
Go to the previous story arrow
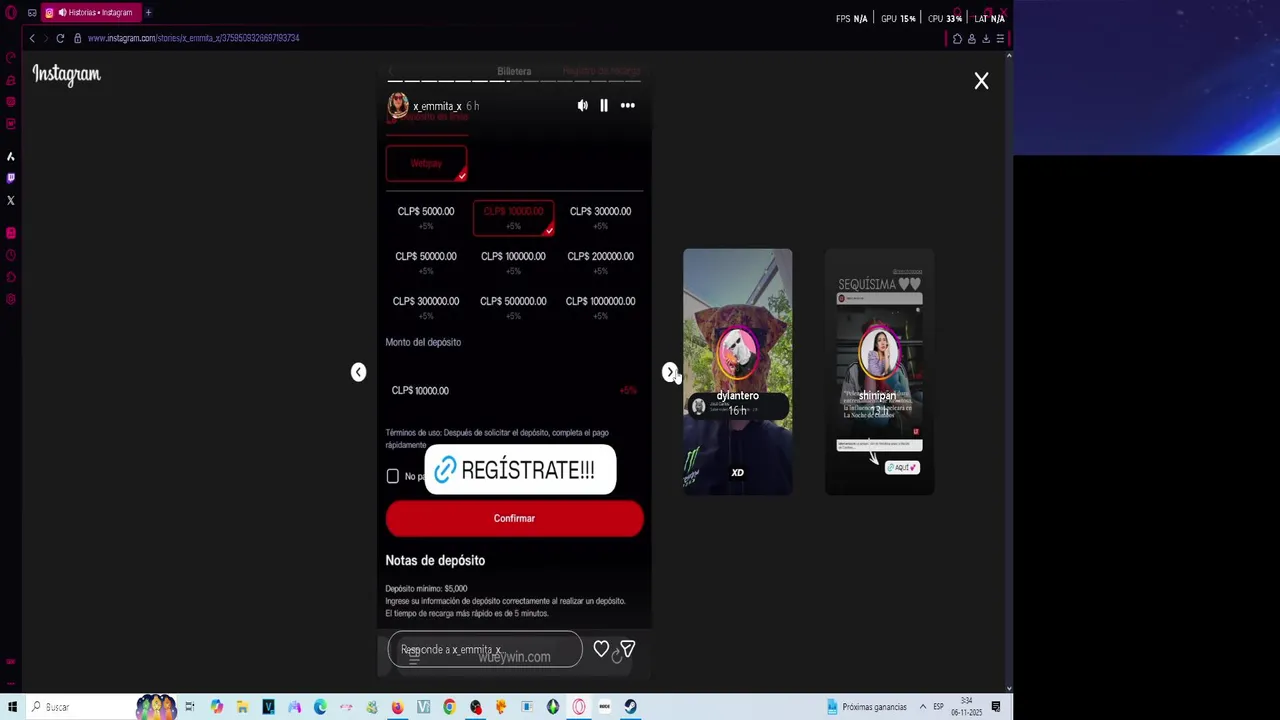[x=358, y=372]
